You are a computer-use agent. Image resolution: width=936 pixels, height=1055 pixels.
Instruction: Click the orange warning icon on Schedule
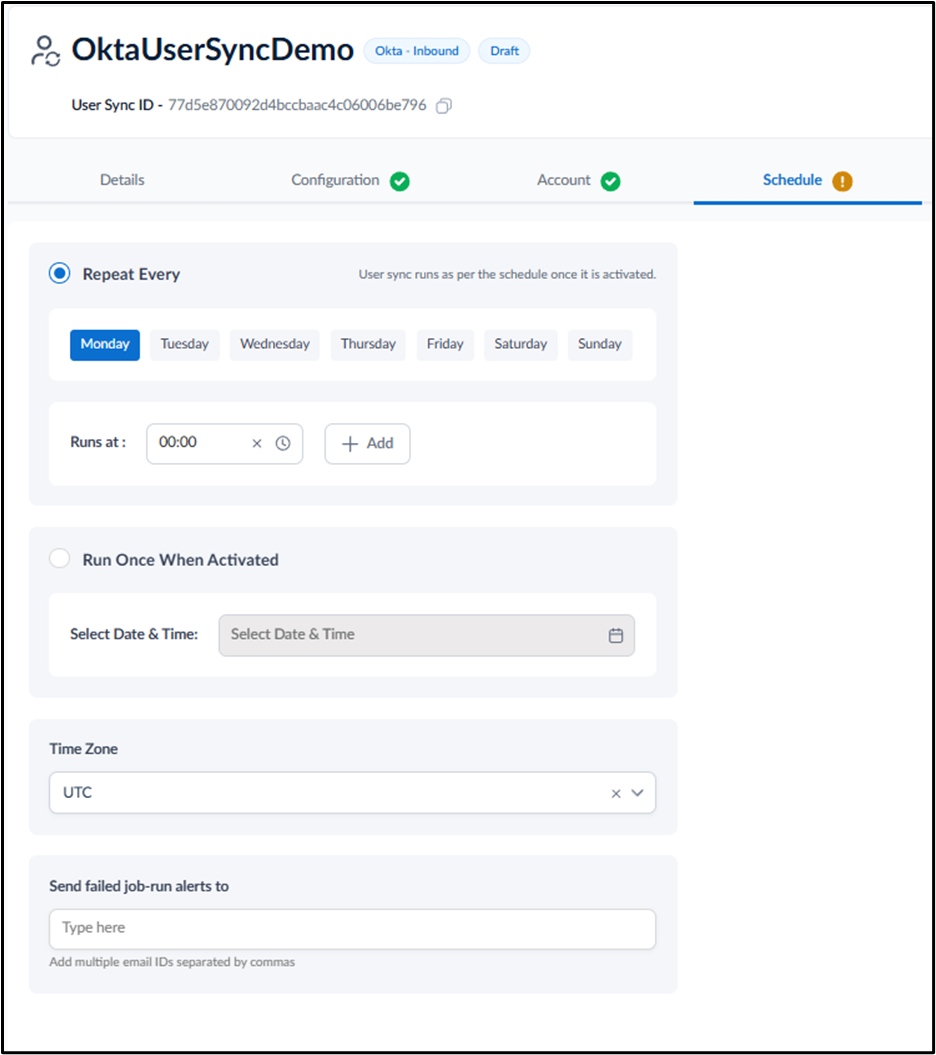point(842,181)
